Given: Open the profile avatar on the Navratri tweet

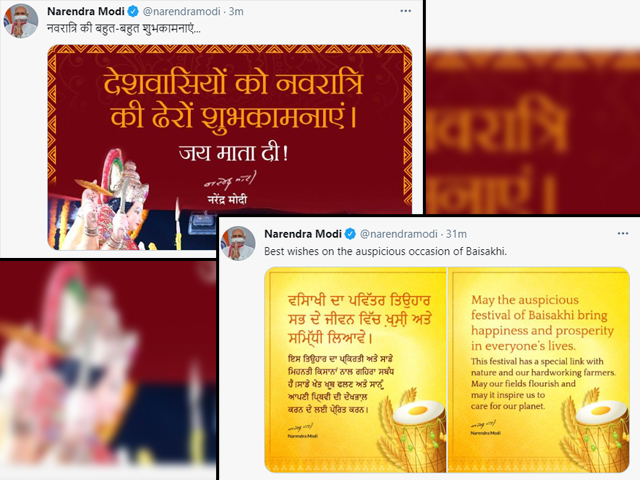Looking at the screenshot, I should tap(20, 20).
